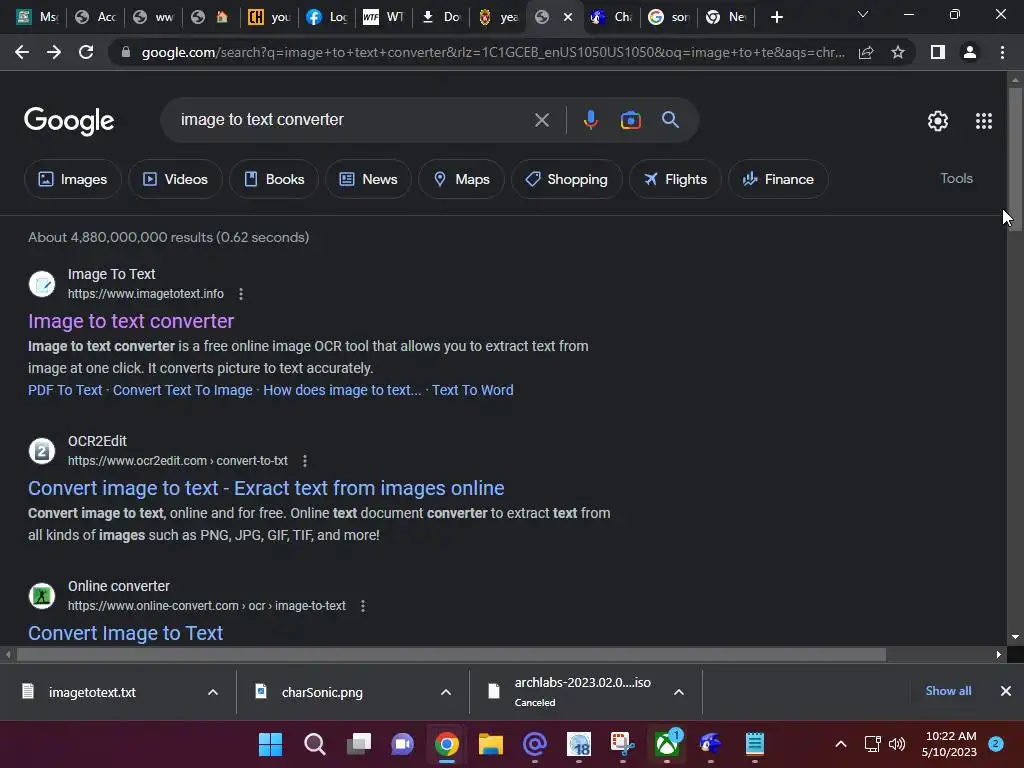Open Google quick settings gear
Image resolution: width=1024 pixels, height=768 pixels.
pyautogui.click(x=938, y=121)
